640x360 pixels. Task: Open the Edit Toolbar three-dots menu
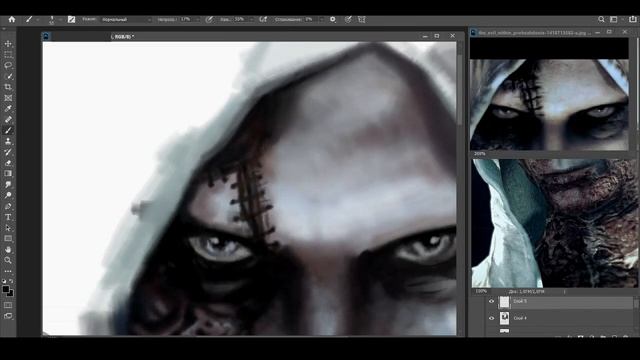tap(8, 271)
